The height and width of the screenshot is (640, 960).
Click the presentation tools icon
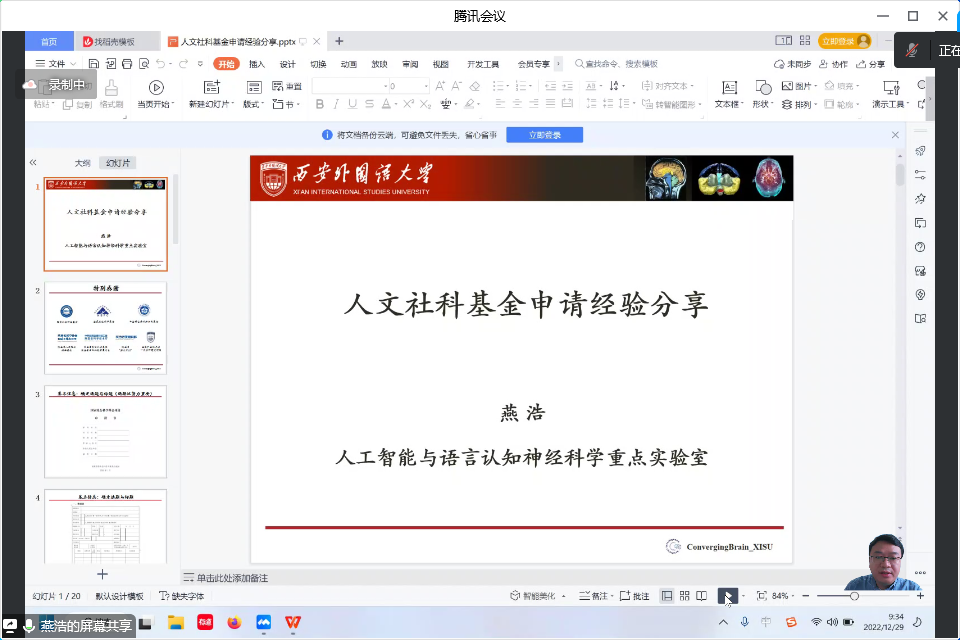(889, 88)
